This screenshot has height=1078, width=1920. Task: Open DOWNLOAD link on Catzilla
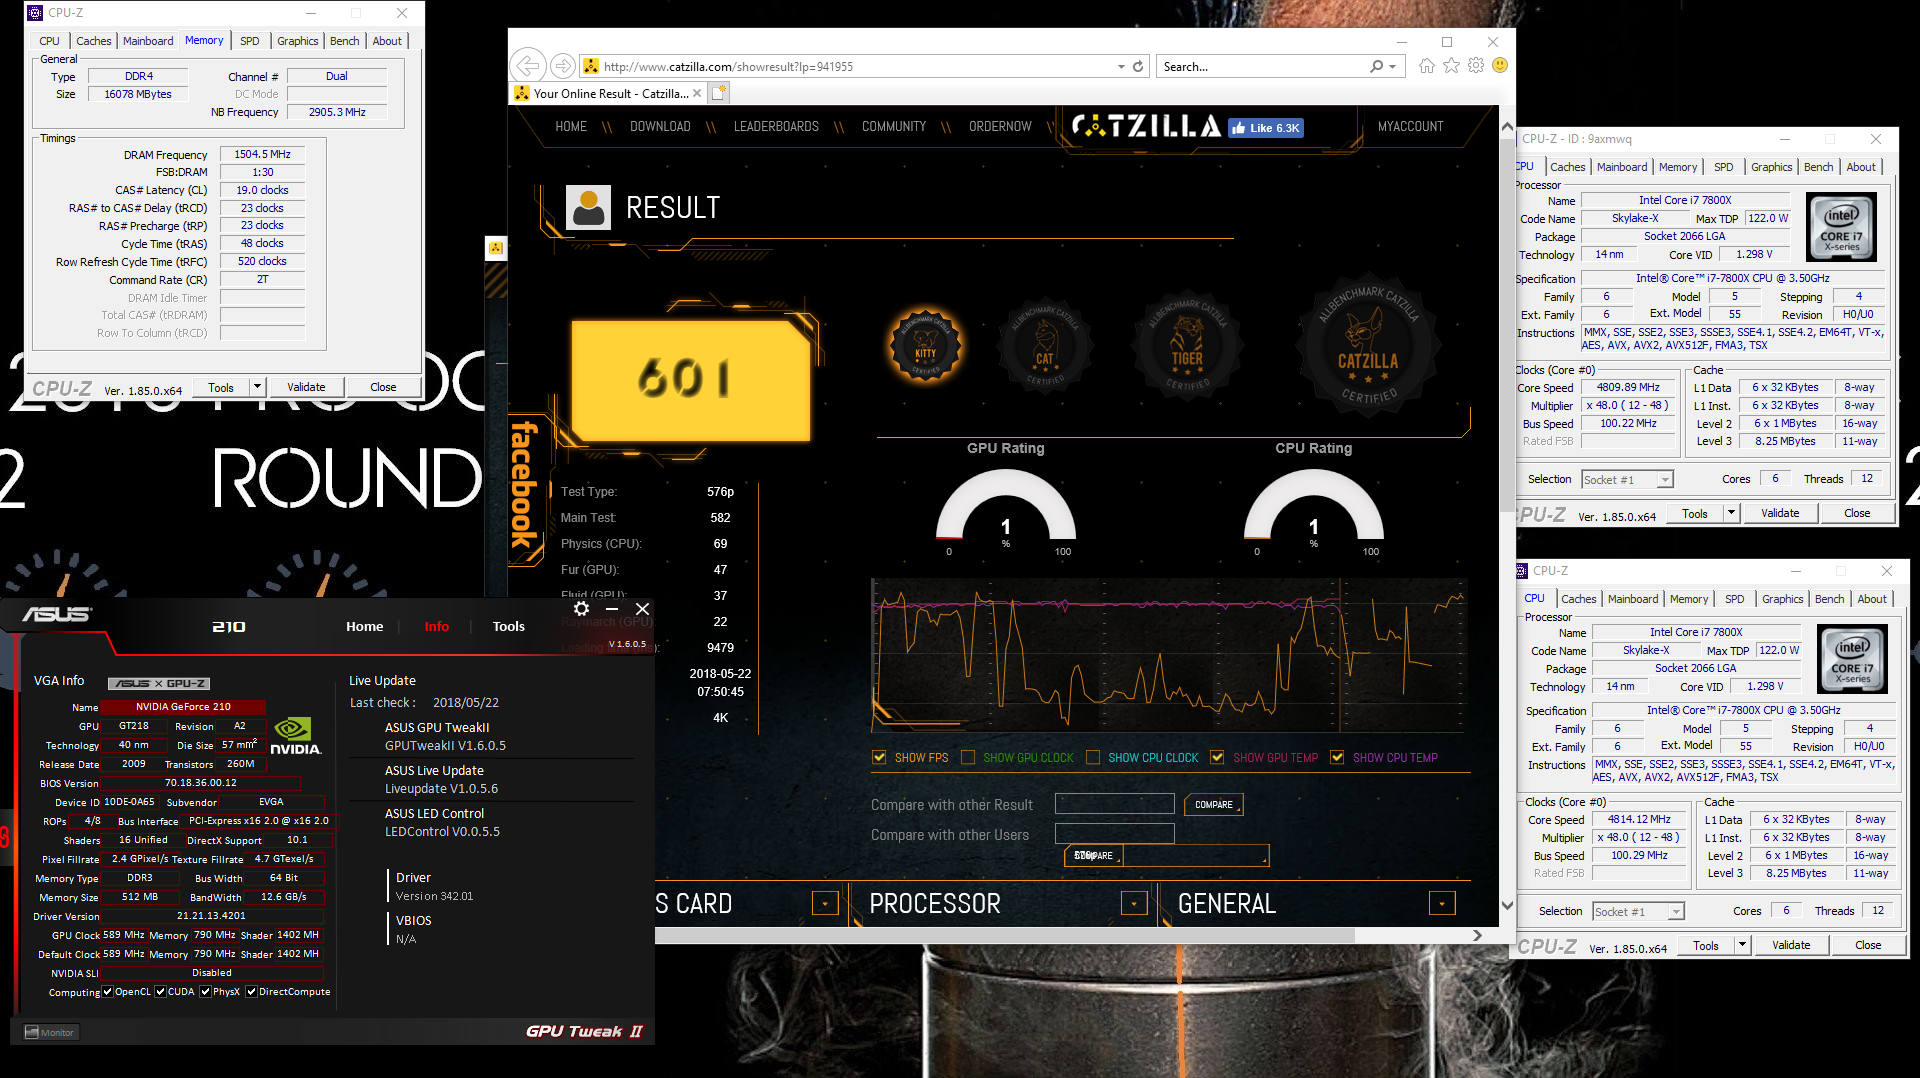click(660, 126)
